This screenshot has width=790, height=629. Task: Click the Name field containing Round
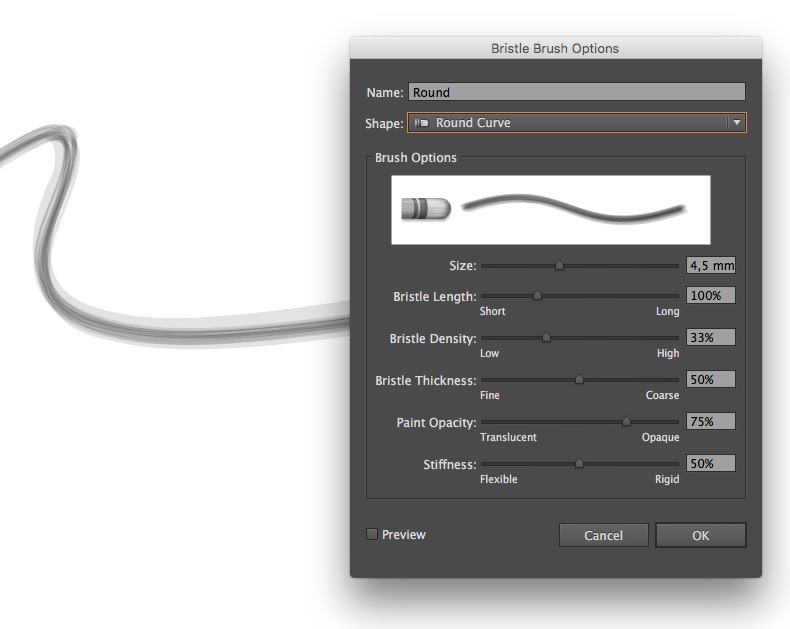point(576,92)
